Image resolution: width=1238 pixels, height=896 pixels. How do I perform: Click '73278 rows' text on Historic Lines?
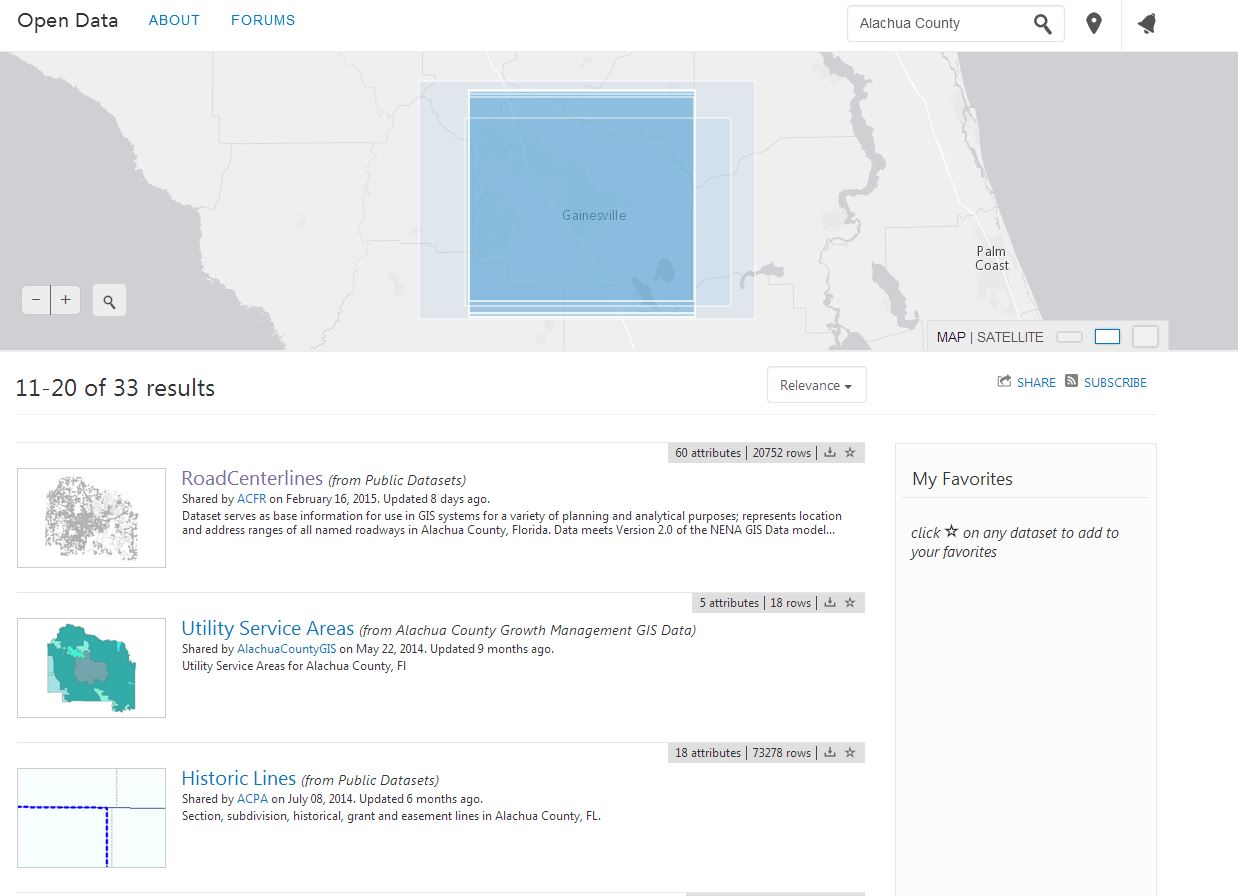(784, 753)
